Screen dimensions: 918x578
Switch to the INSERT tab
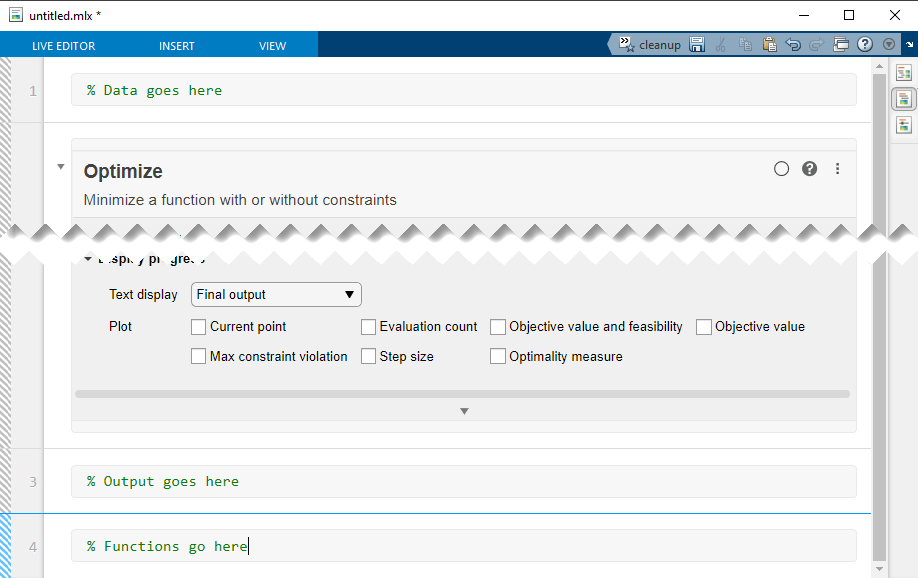(x=176, y=45)
